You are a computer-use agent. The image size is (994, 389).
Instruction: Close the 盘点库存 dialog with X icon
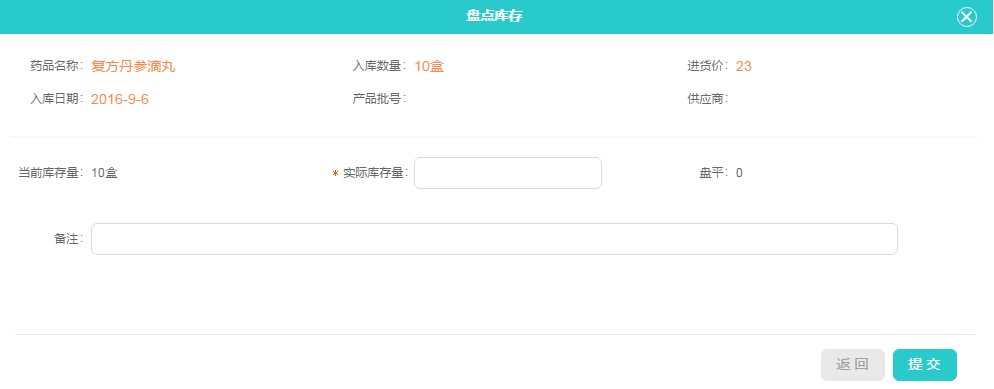pyautogui.click(x=966, y=17)
